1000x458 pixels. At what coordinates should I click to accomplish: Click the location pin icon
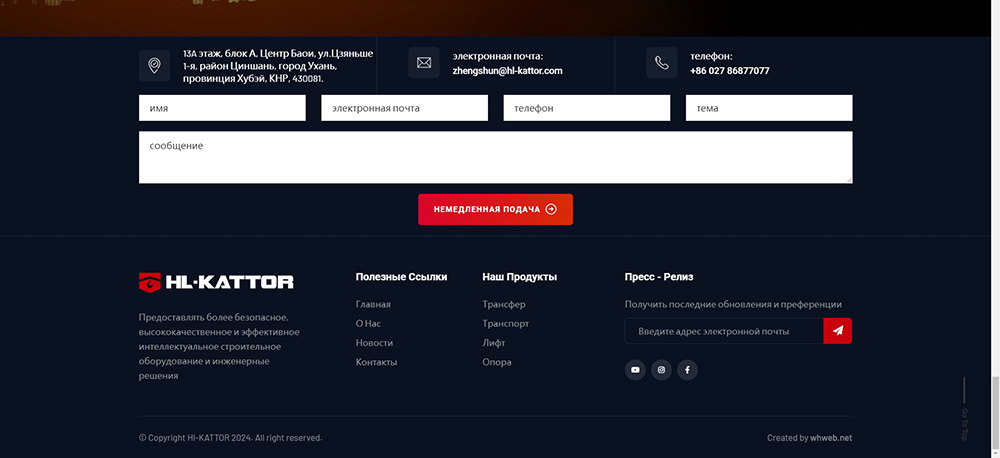(154, 65)
